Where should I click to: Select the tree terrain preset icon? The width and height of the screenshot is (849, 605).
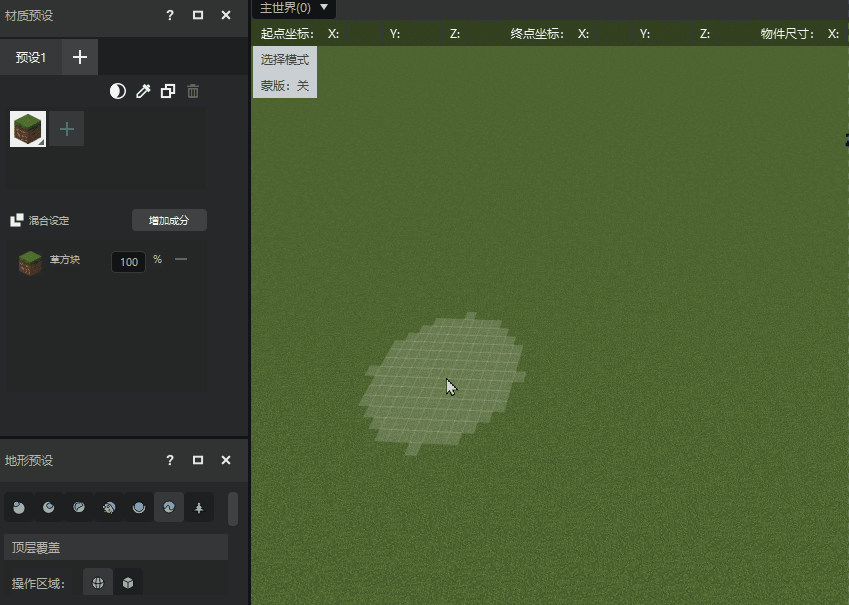point(199,508)
